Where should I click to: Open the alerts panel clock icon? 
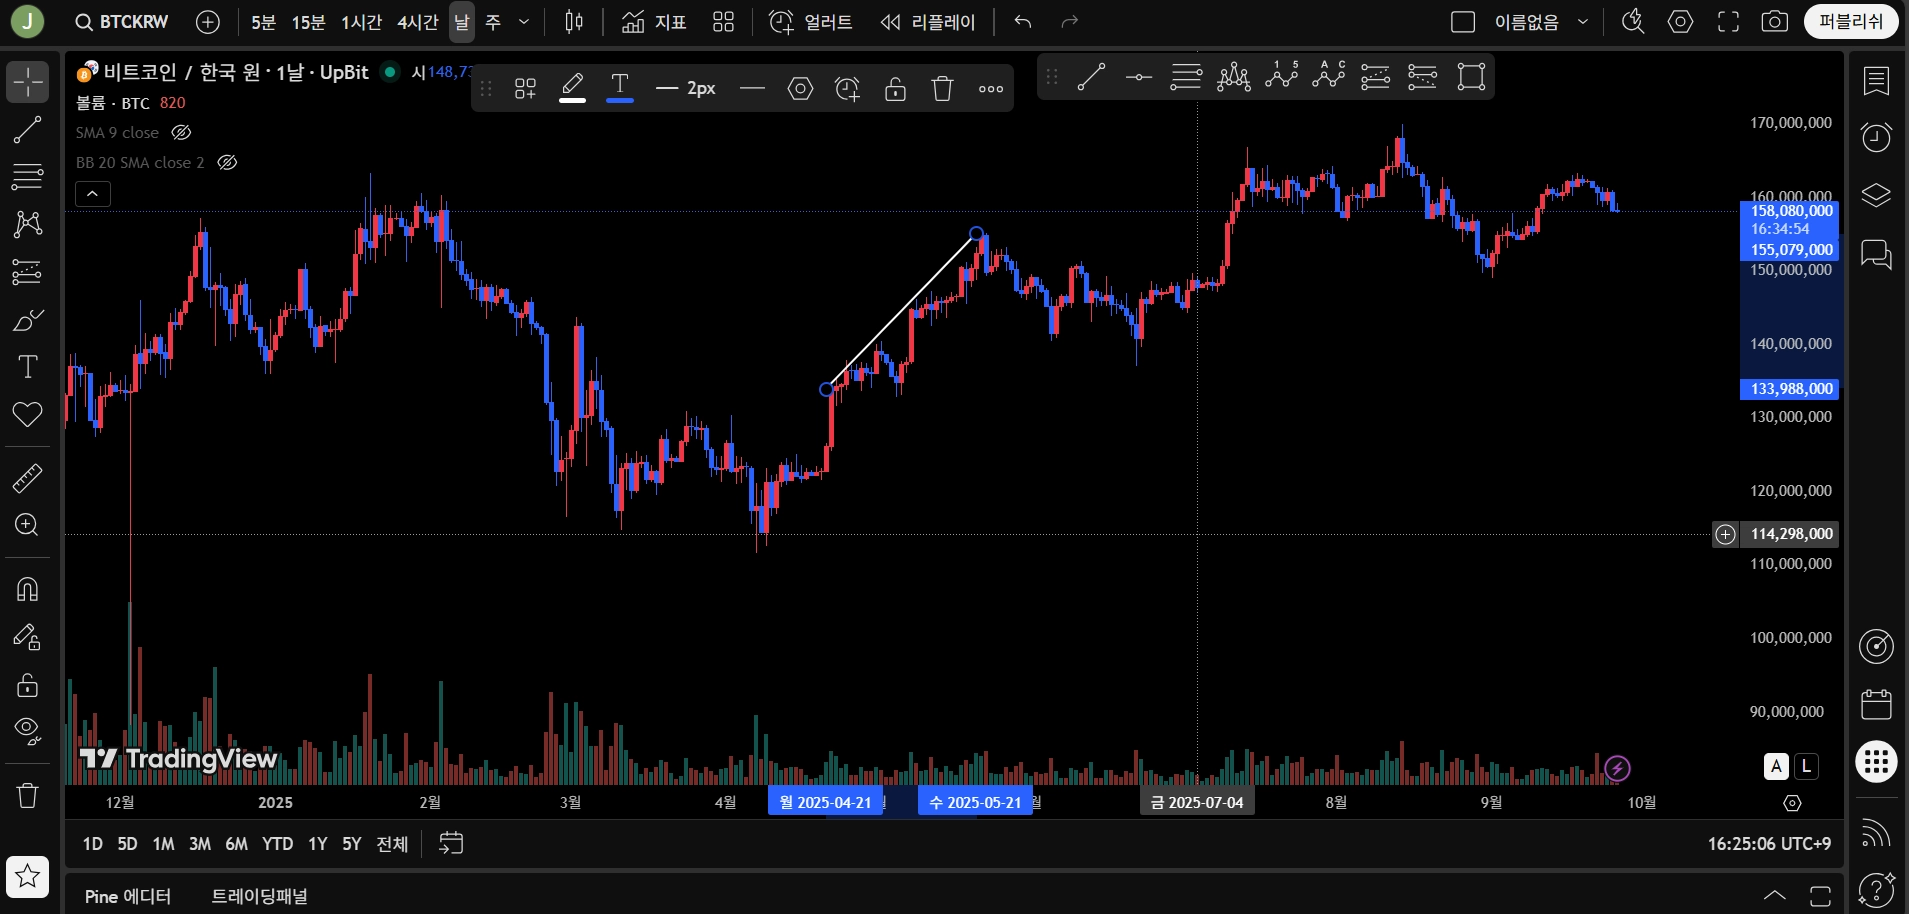[x=1876, y=137]
